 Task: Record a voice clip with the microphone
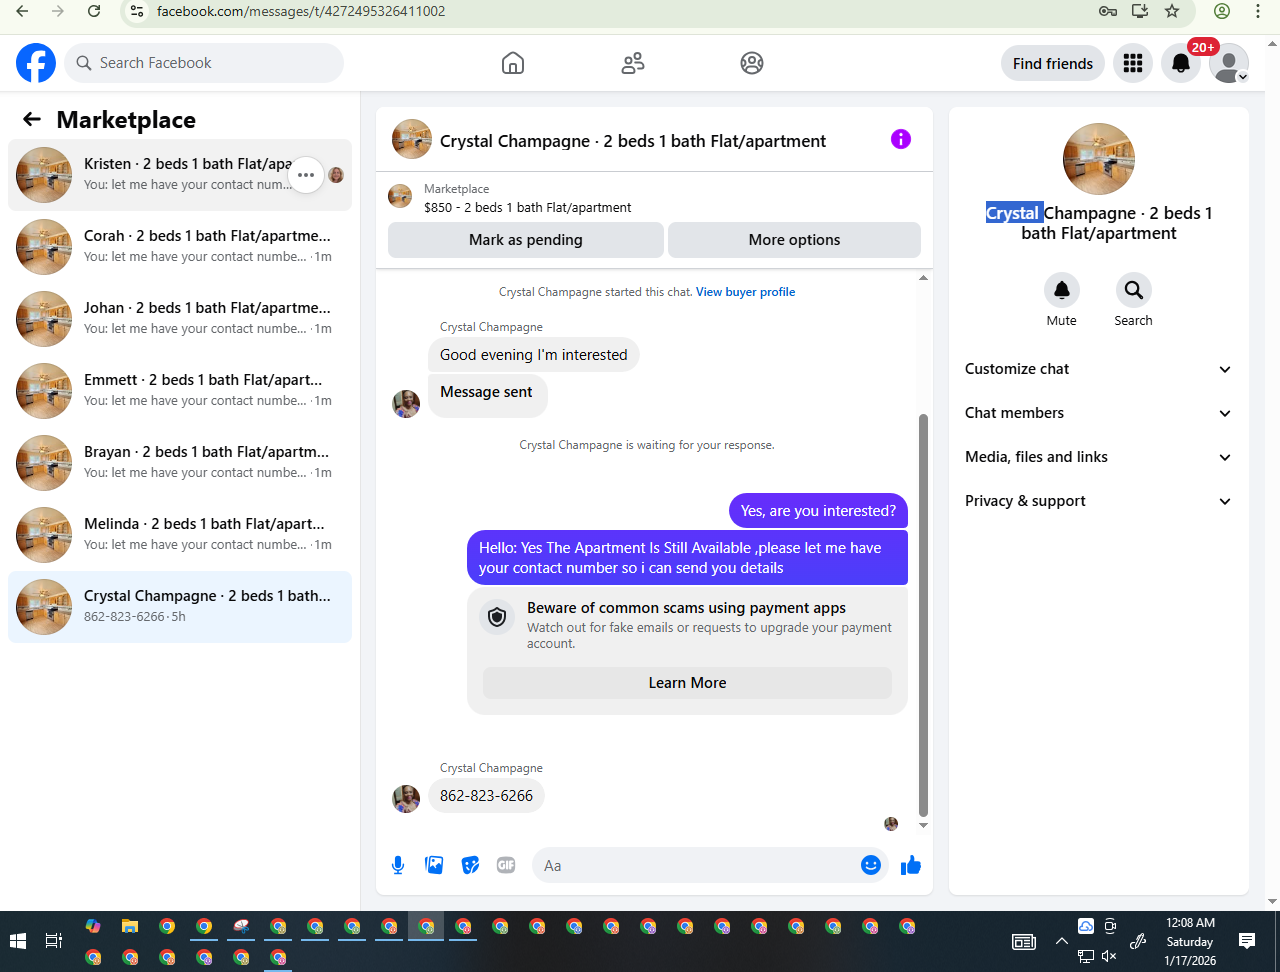[x=398, y=865]
